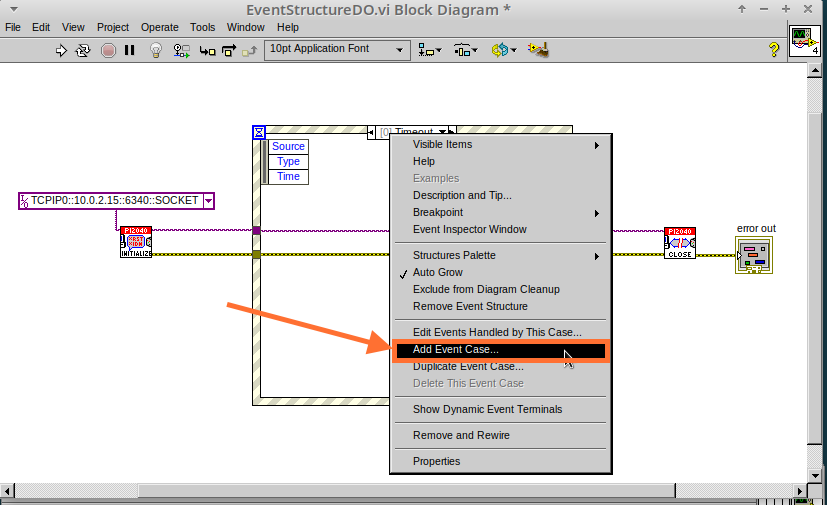Click the Clean Up Diagram broom icon
The image size is (827, 505).
(x=538, y=50)
